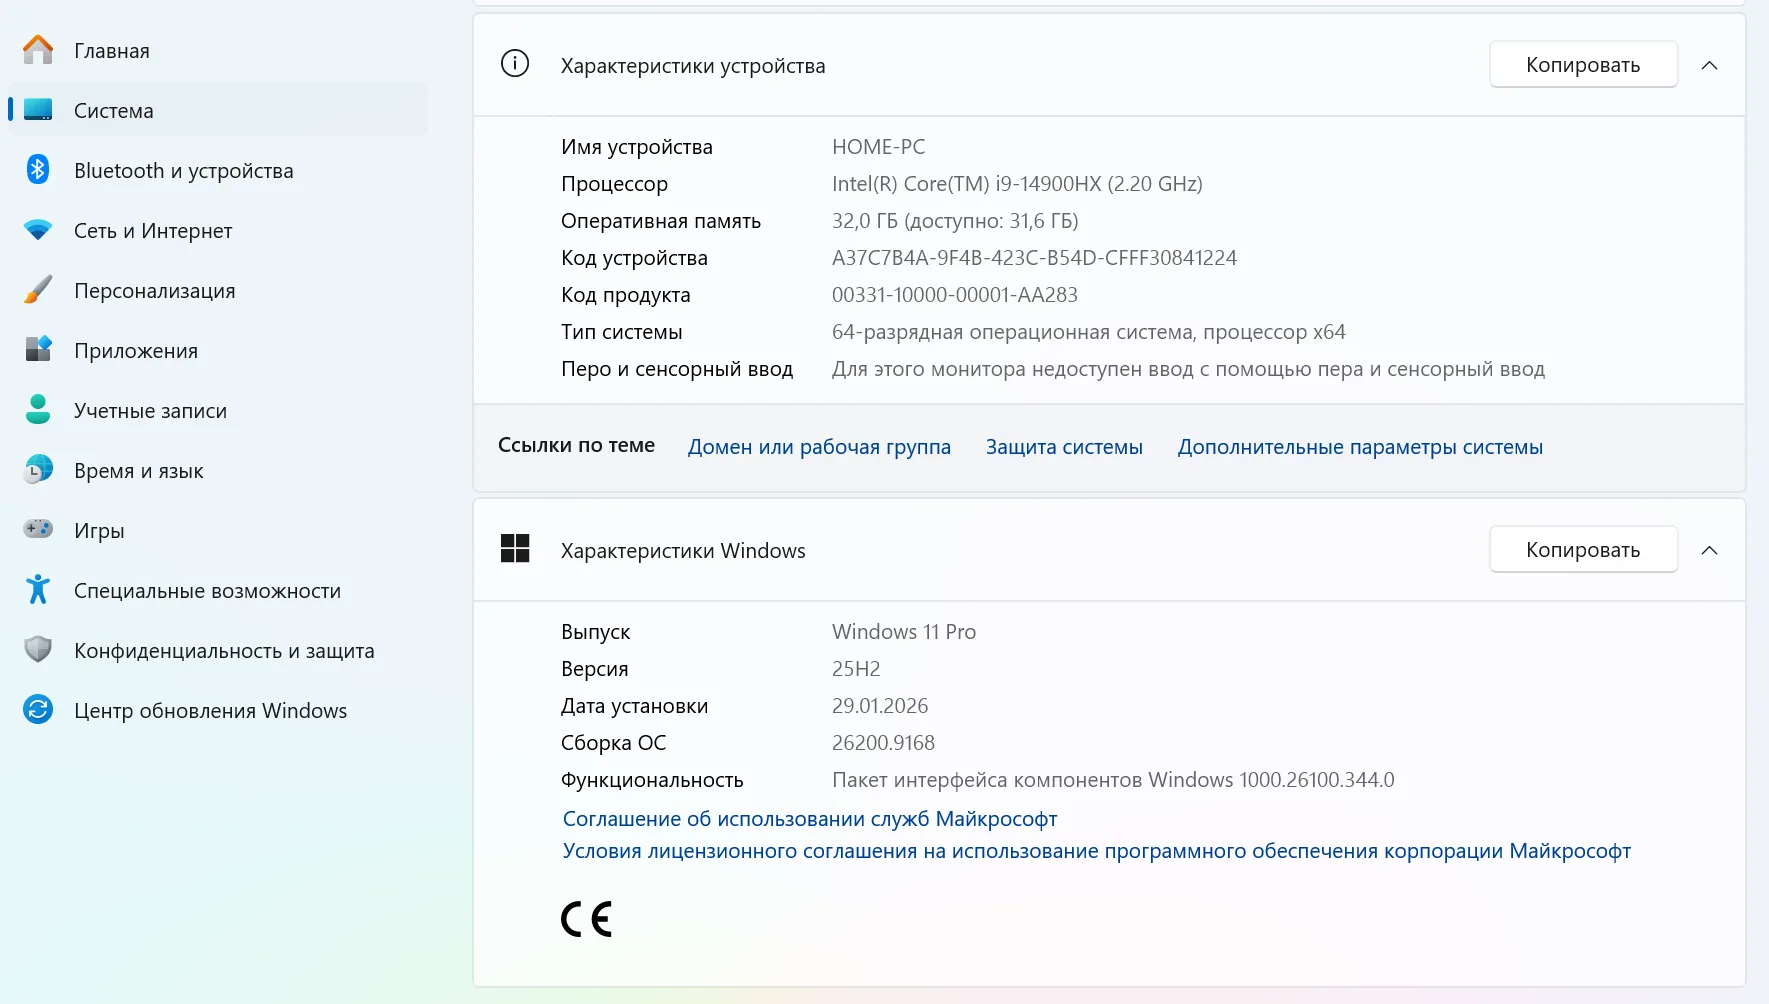1769x1004 pixels.
Task: Open Bluetooth и устройства settings
Action: coord(218,170)
